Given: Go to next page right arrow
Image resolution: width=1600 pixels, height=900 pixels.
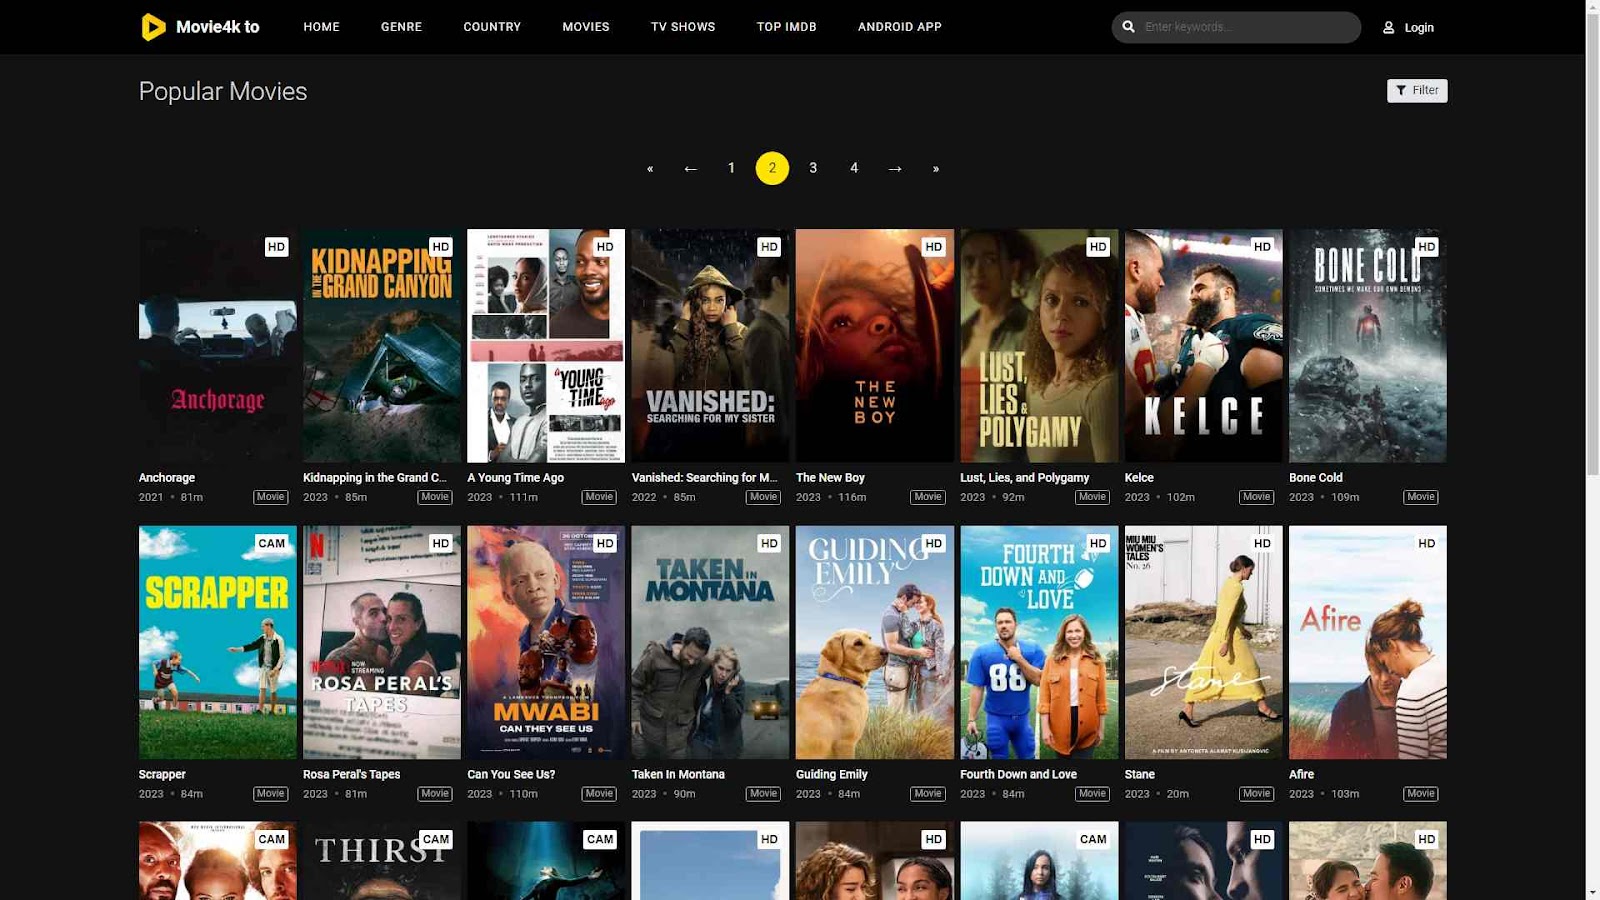Looking at the screenshot, I should click(895, 169).
